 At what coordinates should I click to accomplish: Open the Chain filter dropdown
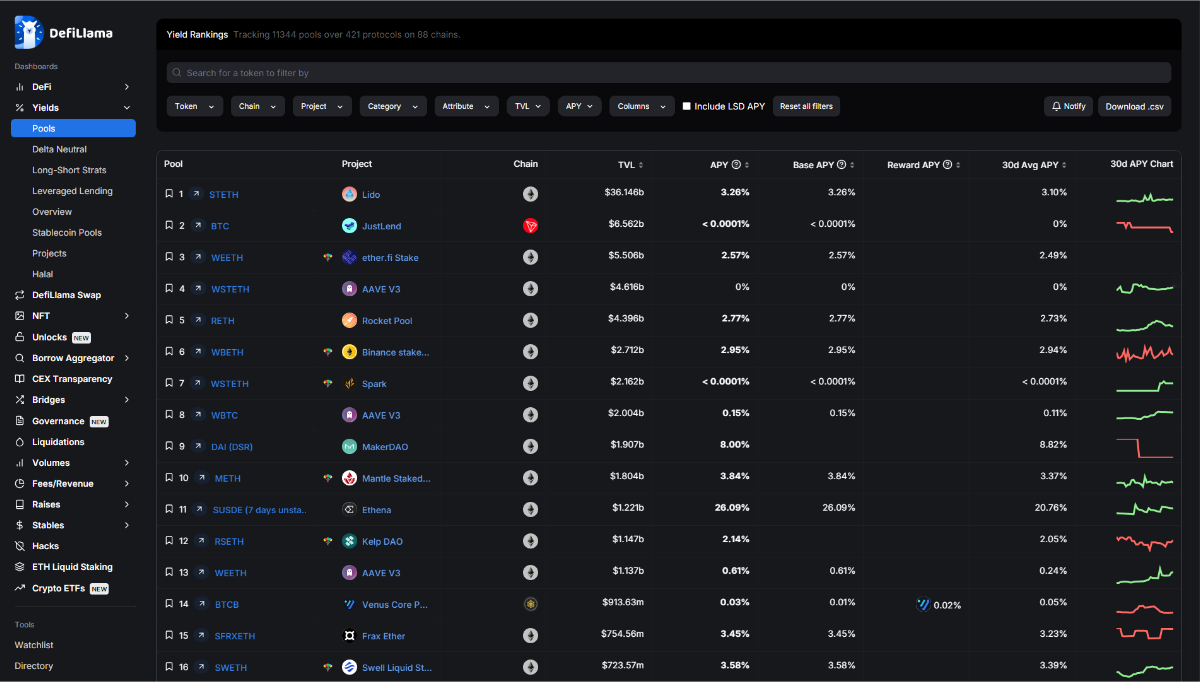tap(257, 106)
